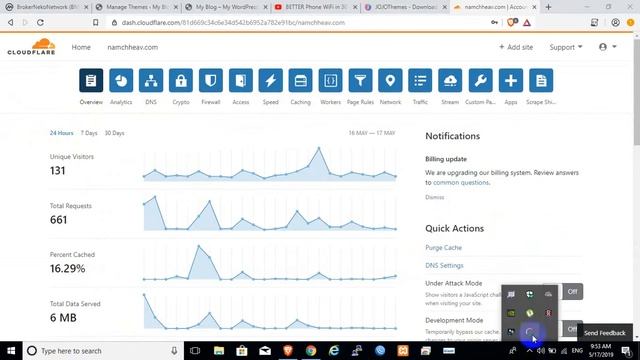Screen dimensions: 640x360
Task: Open the Speed lightning icon
Action: (271, 80)
